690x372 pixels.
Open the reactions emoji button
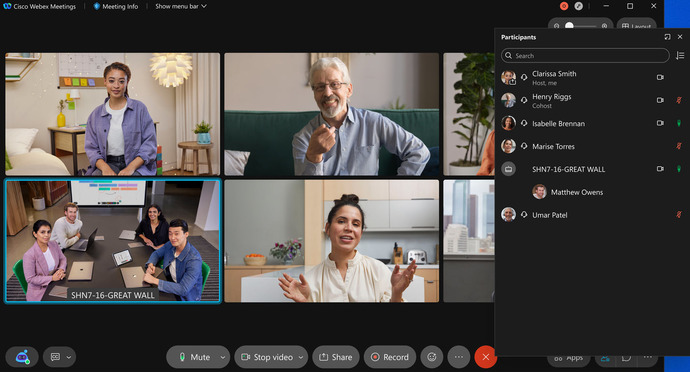click(432, 357)
